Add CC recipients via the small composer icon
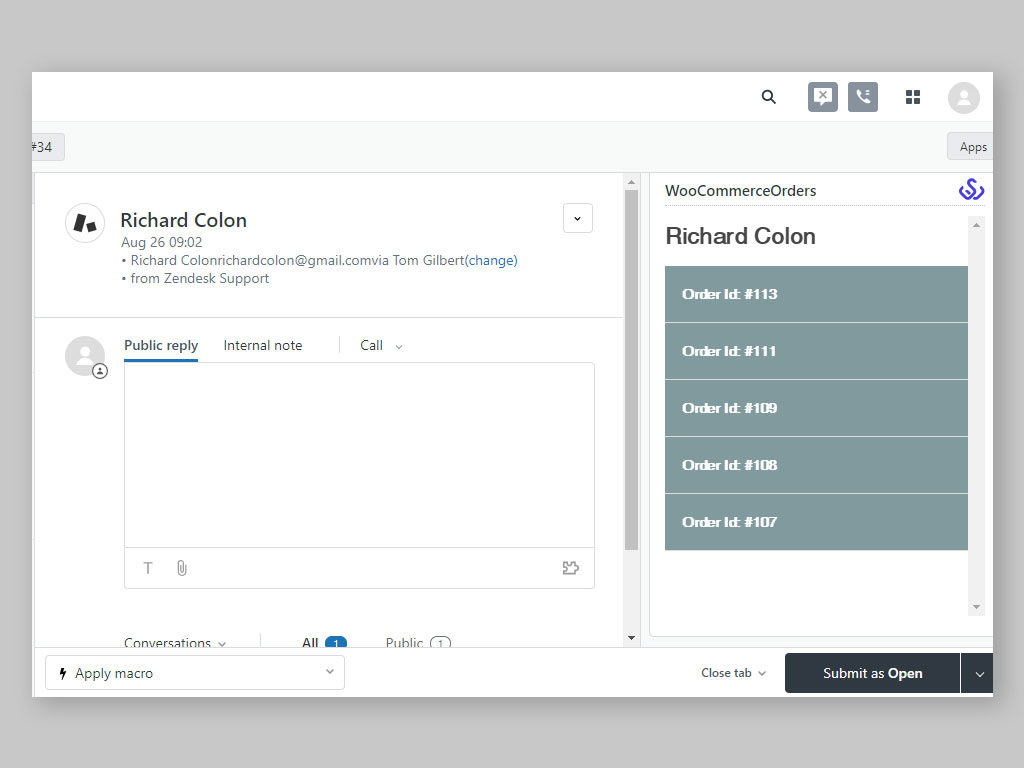The width and height of the screenshot is (1024, 768). point(99,370)
